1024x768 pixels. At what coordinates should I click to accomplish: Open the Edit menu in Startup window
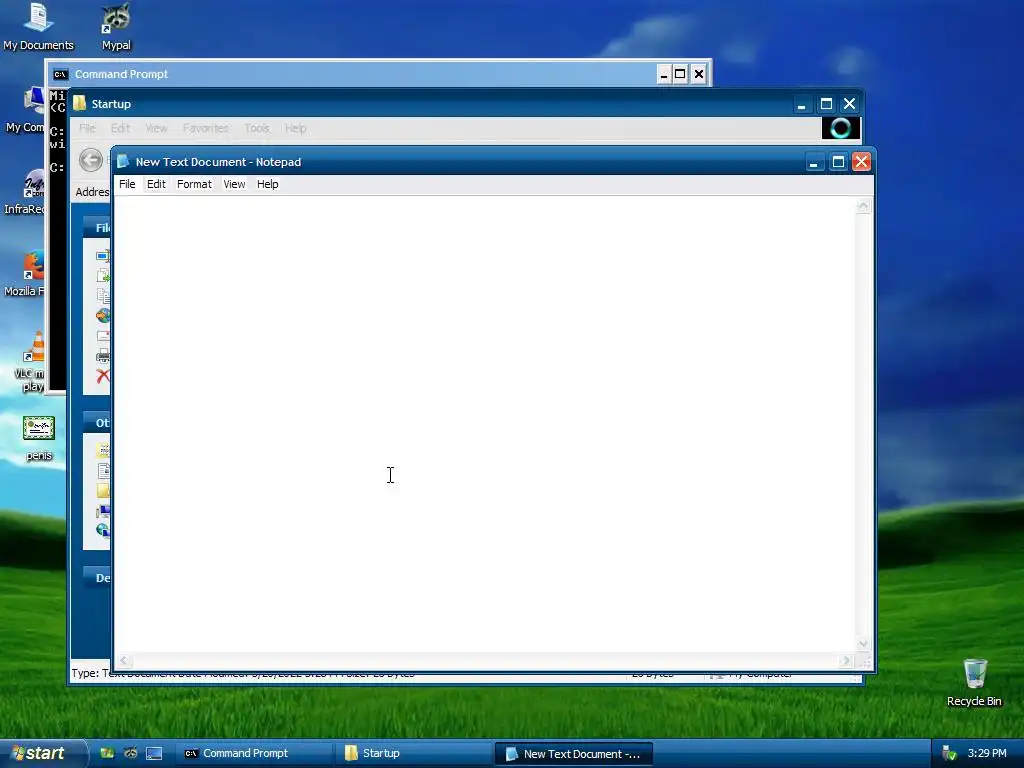(x=120, y=128)
